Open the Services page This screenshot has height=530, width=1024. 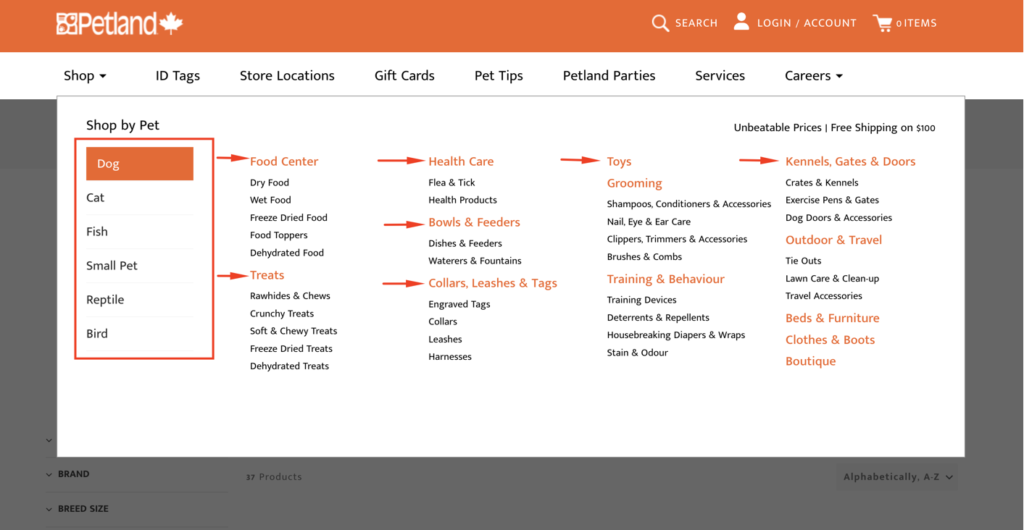pyautogui.click(x=720, y=76)
